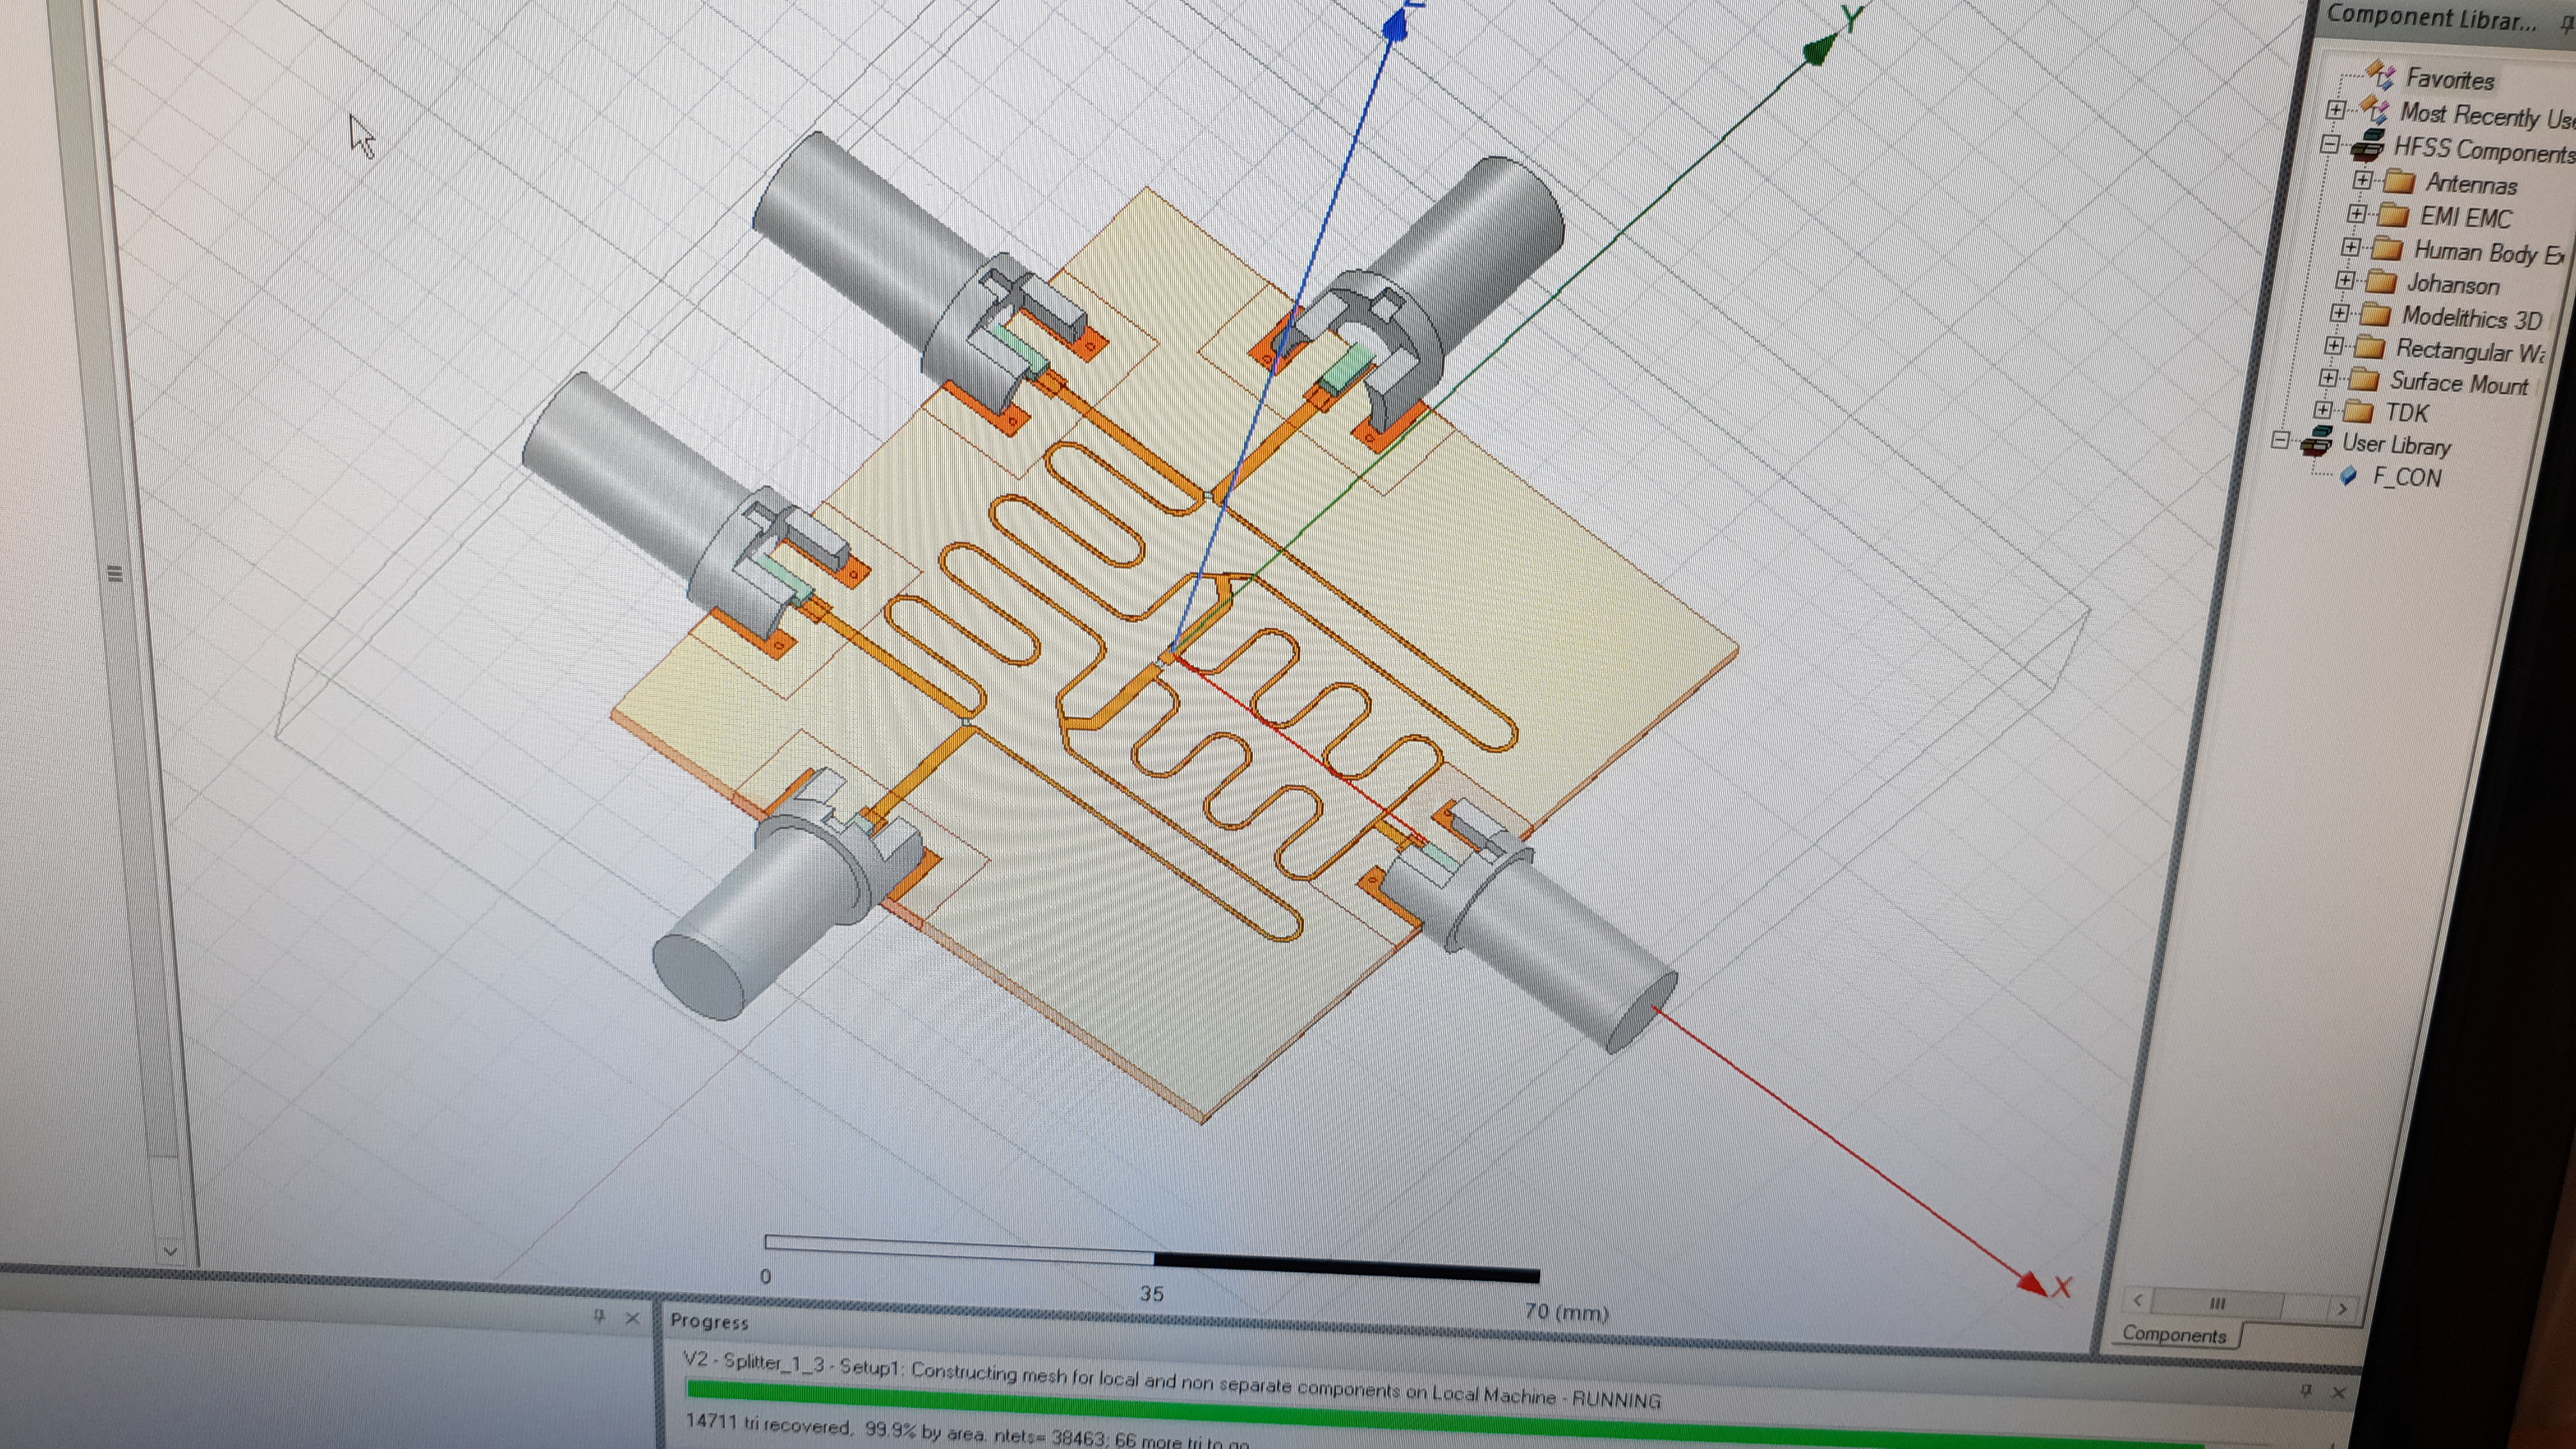
Task: Click the "70 (mm)" scale label
Action: click(1567, 1311)
